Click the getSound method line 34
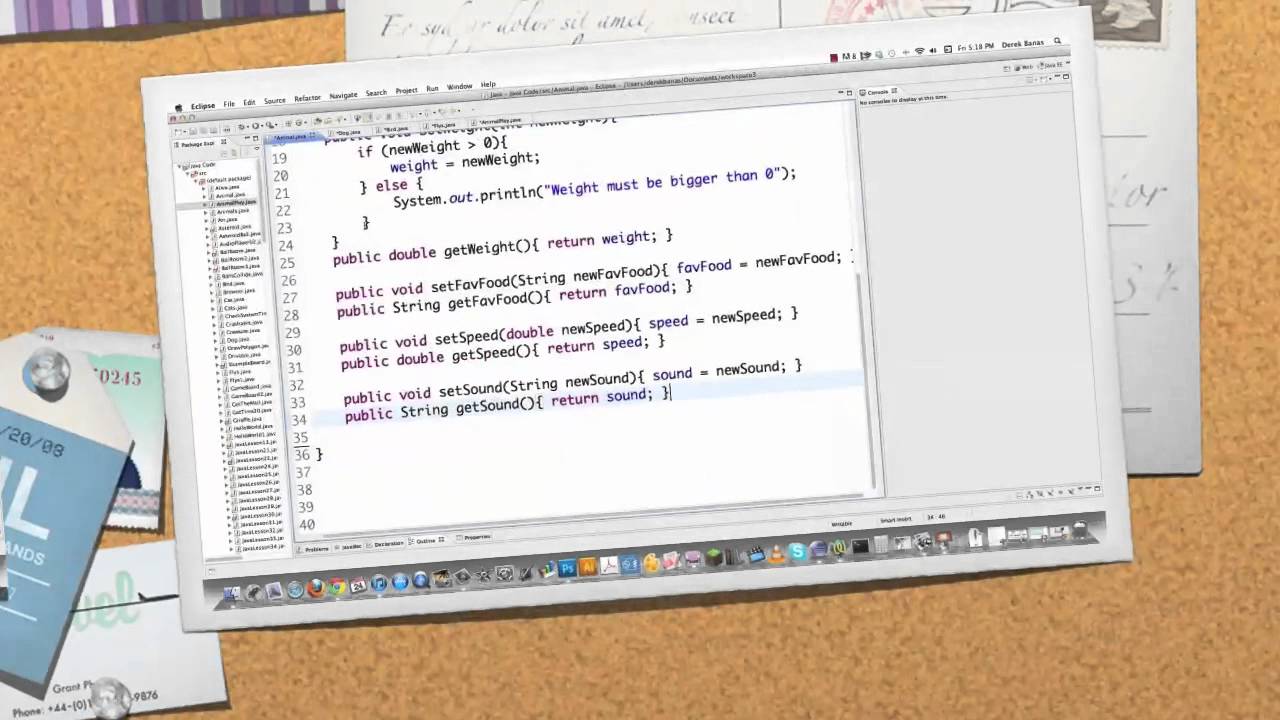Viewport: 1280px width, 720px height. (x=508, y=402)
